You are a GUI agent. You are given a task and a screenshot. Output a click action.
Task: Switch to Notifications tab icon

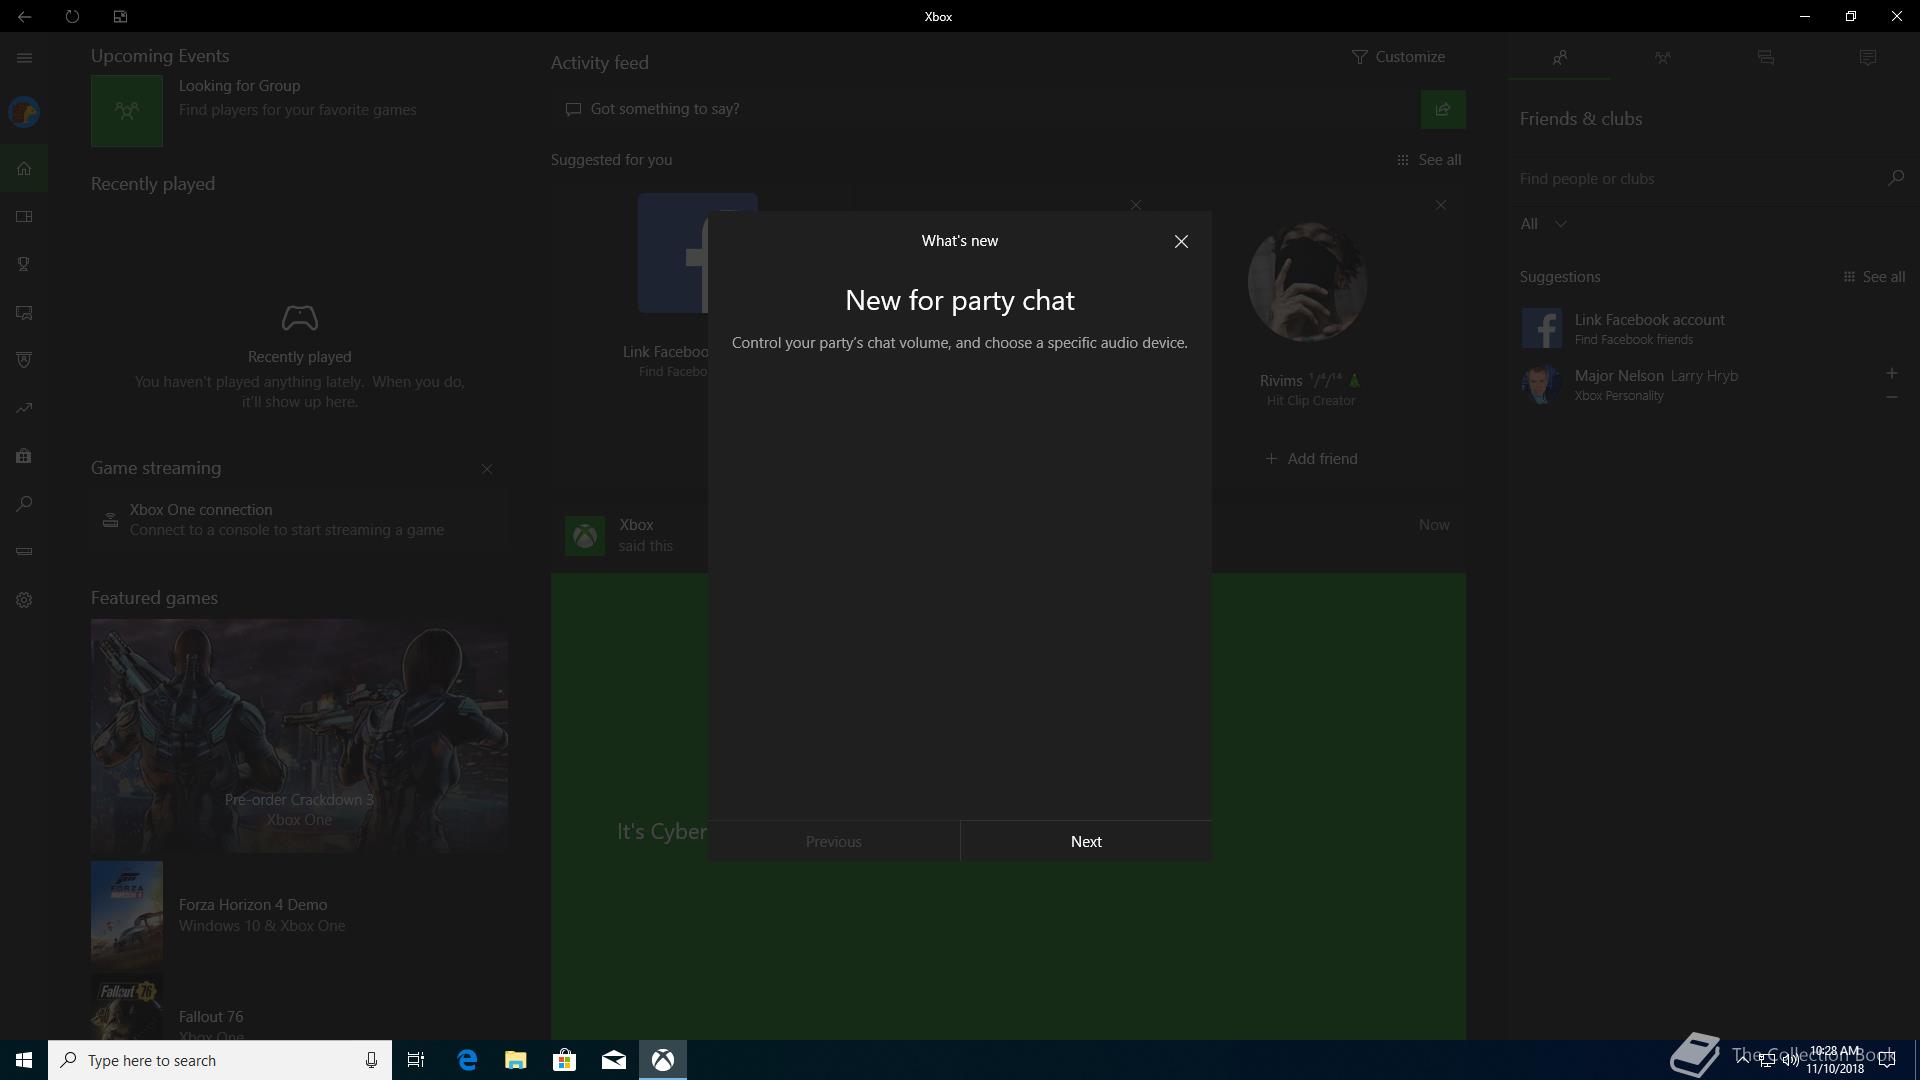[1868, 58]
